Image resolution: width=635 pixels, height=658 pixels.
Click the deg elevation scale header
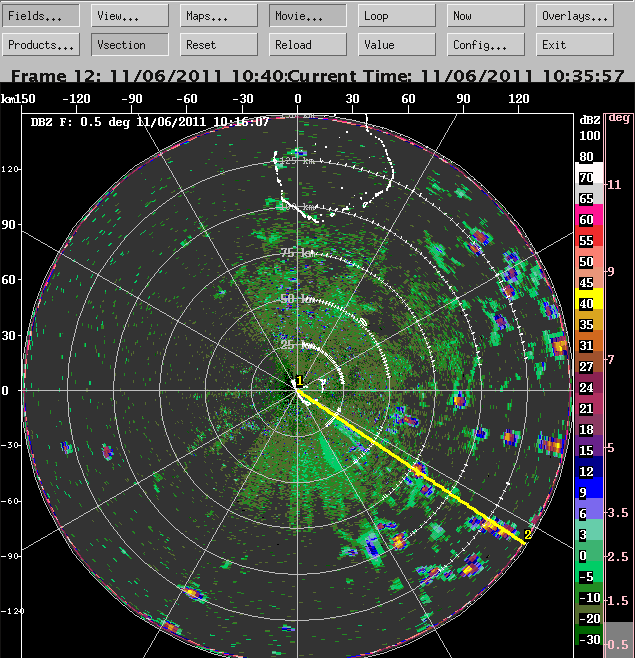coord(619,118)
